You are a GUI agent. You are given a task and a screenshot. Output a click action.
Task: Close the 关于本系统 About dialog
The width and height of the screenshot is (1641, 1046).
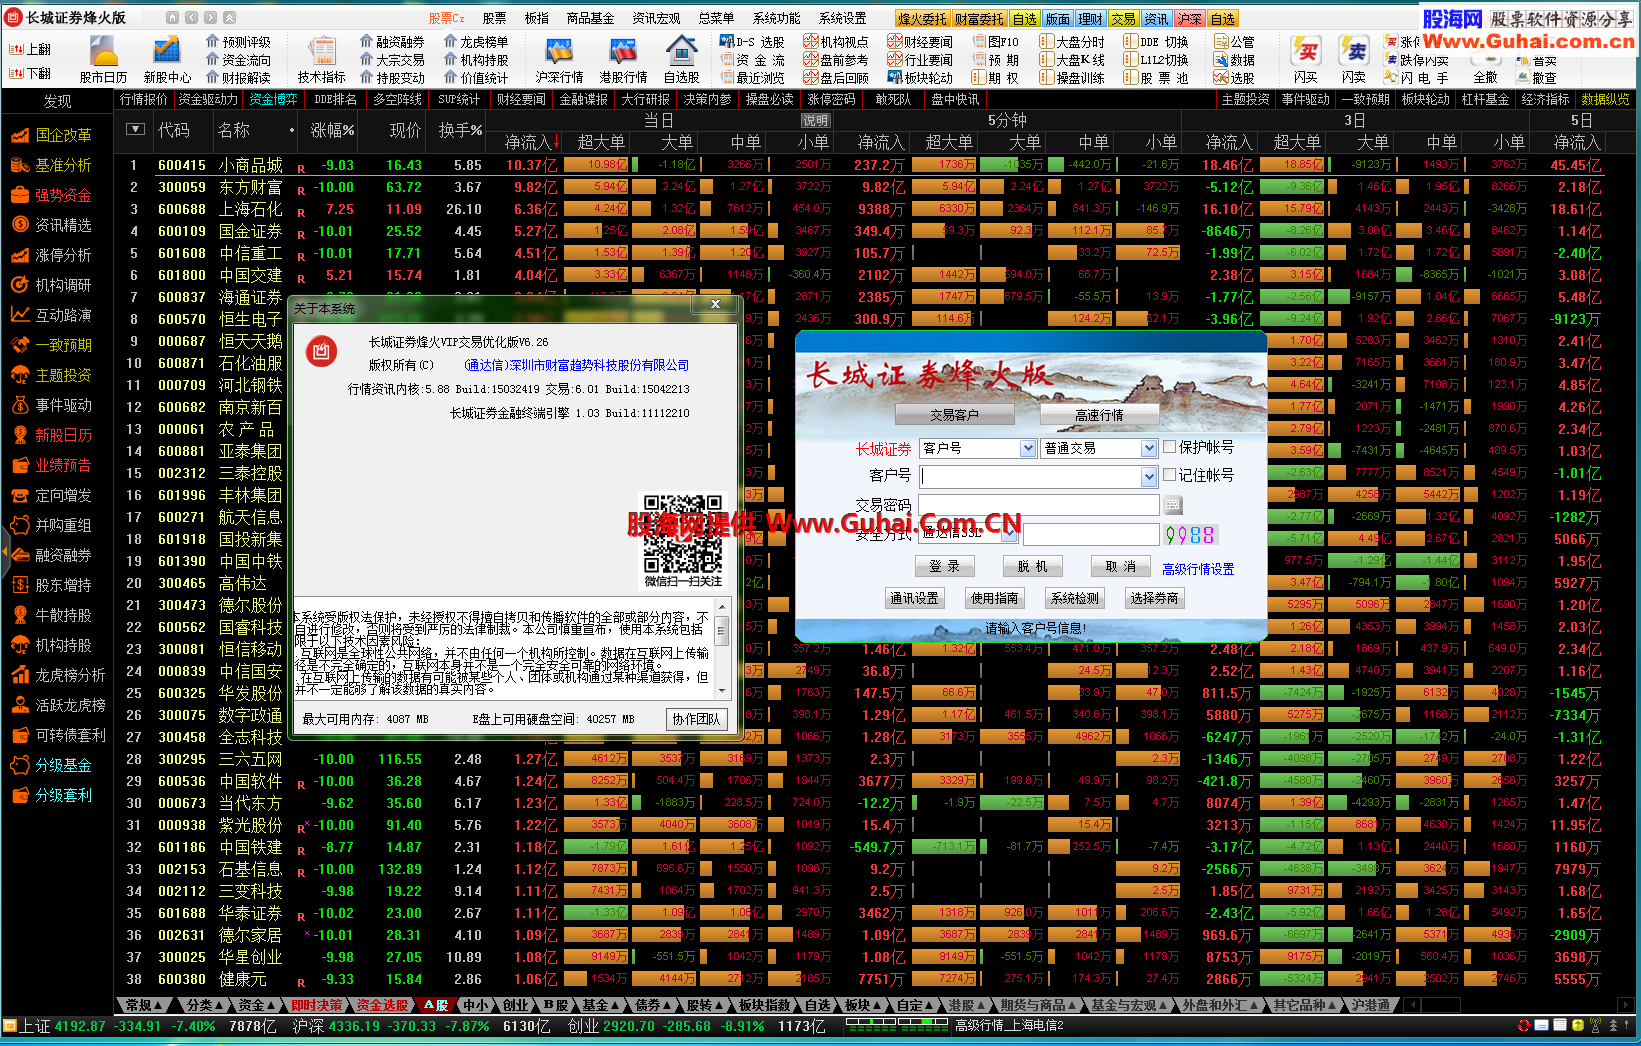point(715,303)
